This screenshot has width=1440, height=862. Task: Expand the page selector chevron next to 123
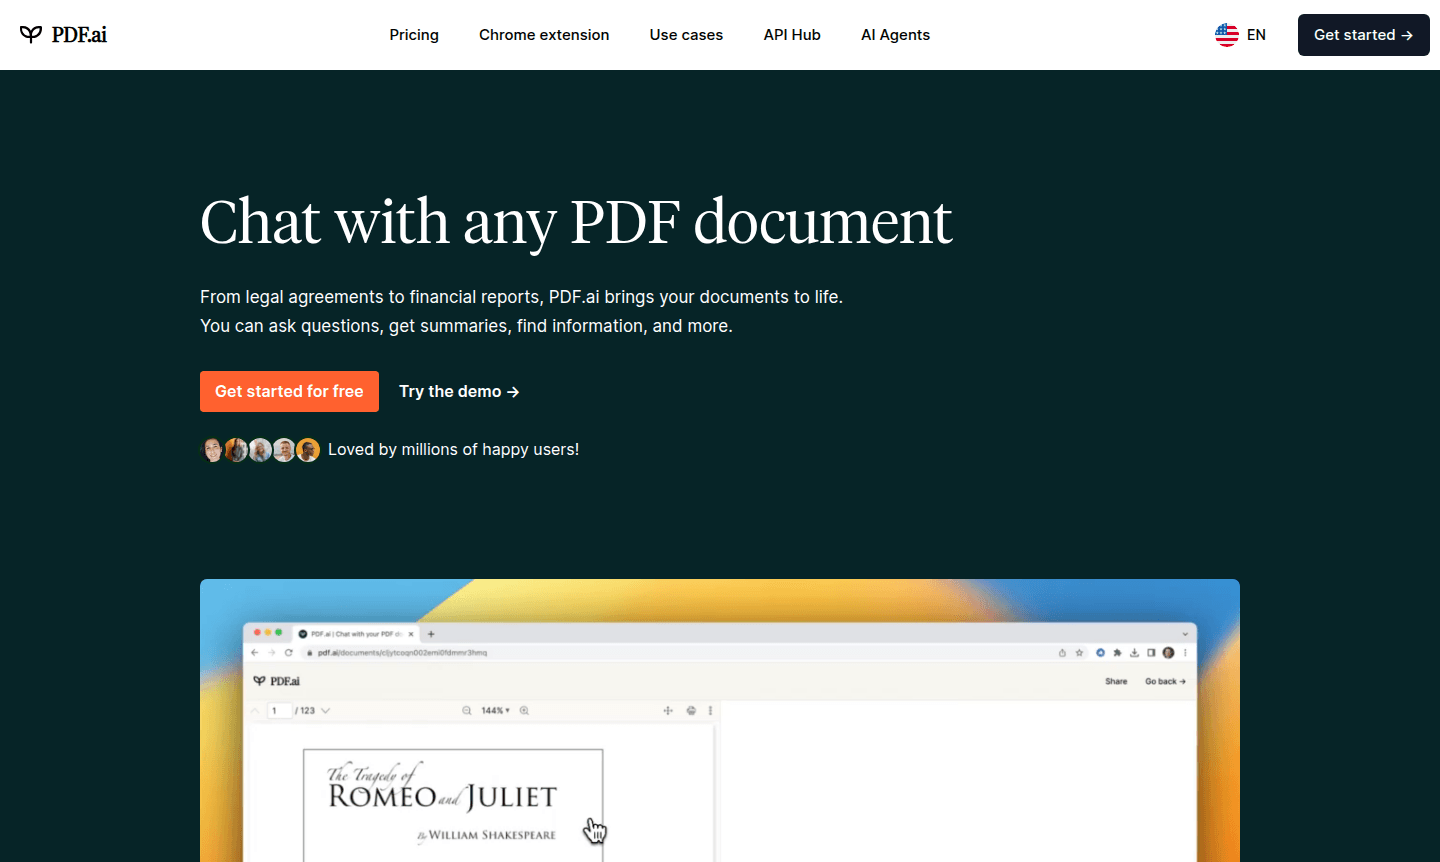point(325,710)
